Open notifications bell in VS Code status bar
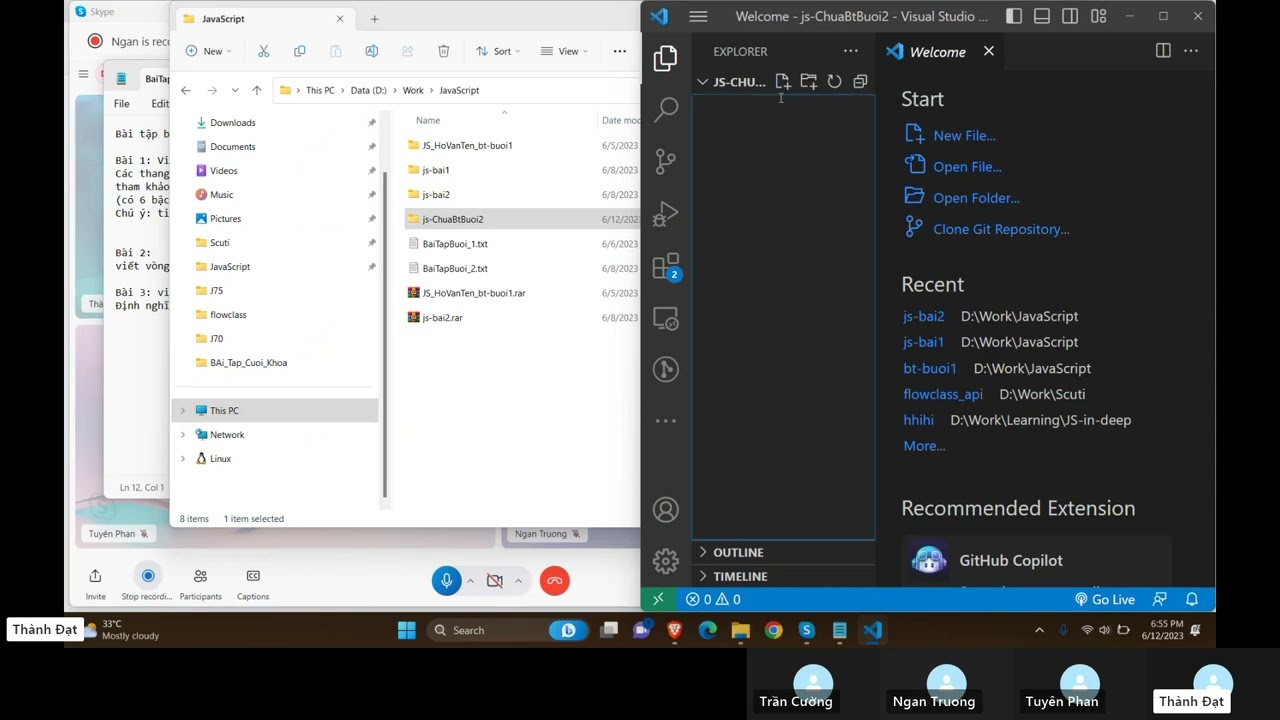Viewport: 1280px width, 720px height. (x=1191, y=599)
